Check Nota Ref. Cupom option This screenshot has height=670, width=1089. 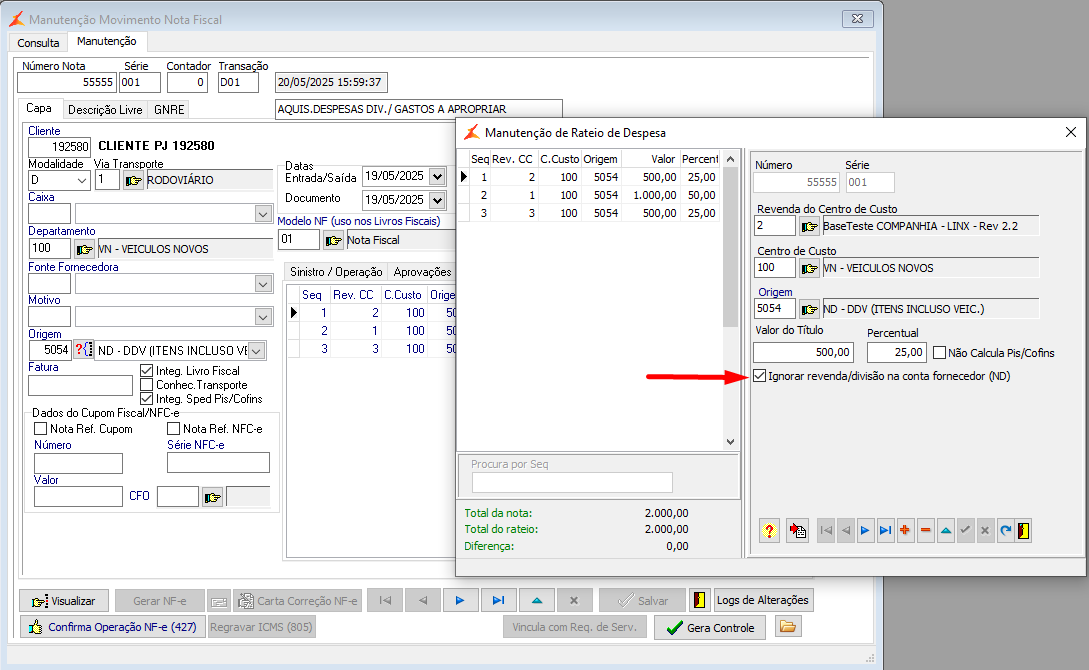click(x=41, y=429)
